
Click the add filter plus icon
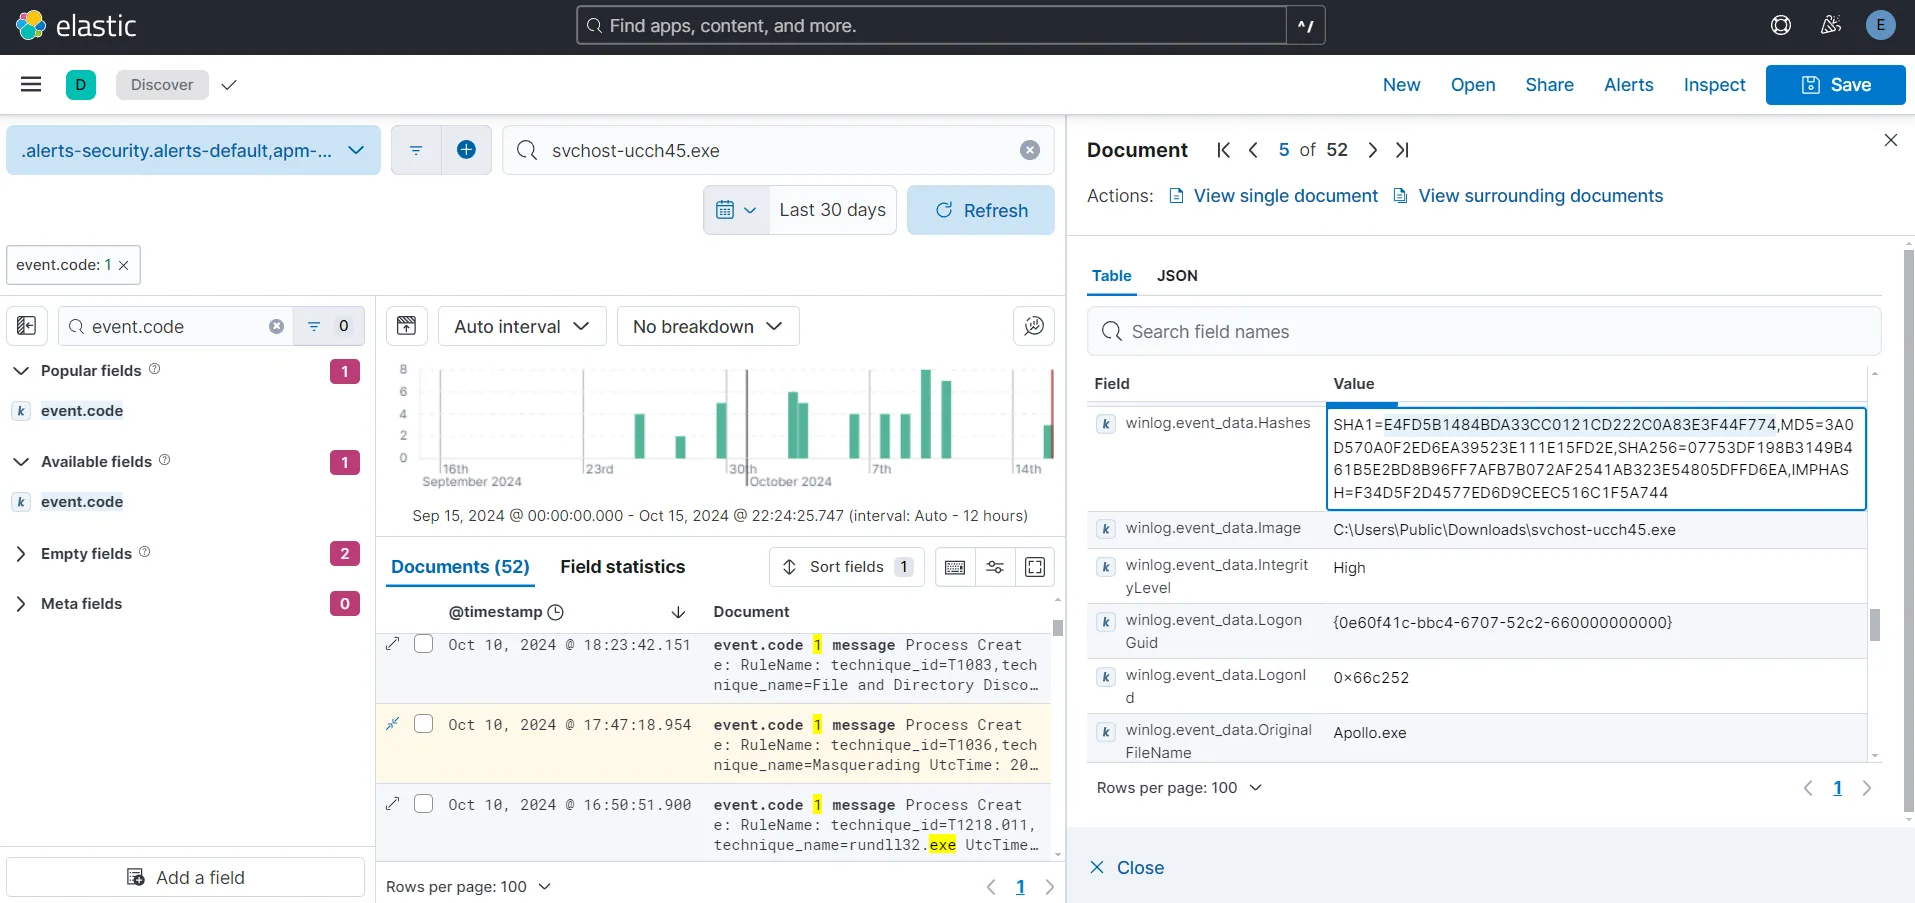click(466, 150)
